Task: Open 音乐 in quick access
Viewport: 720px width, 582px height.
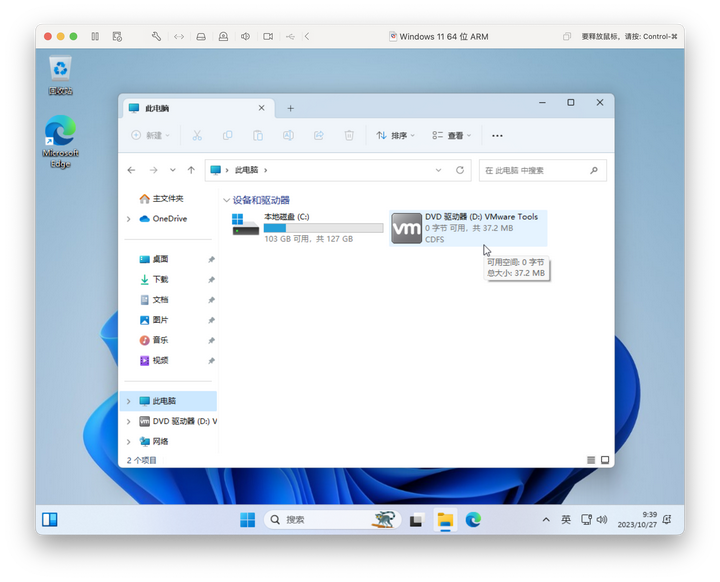Action: (x=154, y=340)
